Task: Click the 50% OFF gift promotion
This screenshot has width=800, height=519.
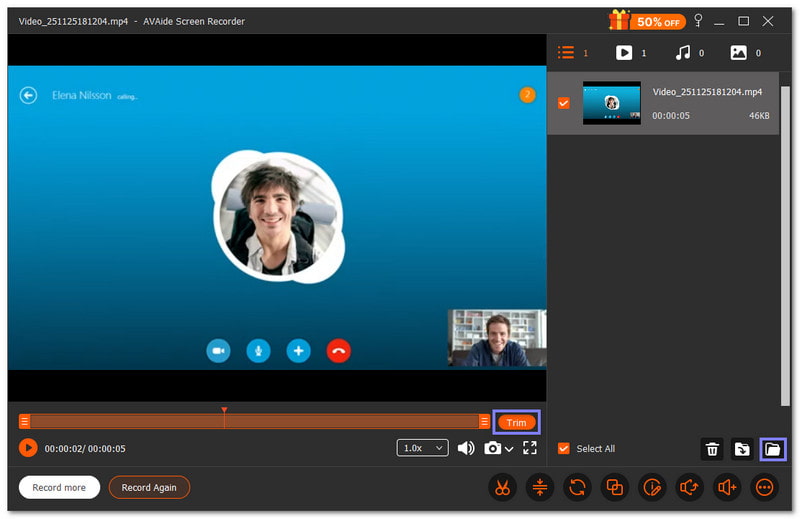Action: pyautogui.click(x=647, y=21)
